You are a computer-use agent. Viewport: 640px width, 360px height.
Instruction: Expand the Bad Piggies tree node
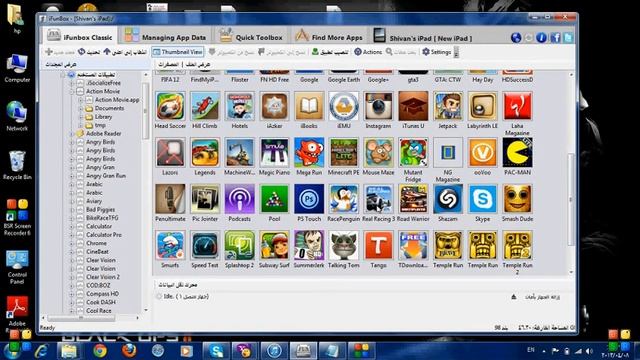pyautogui.click(x=72, y=209)
